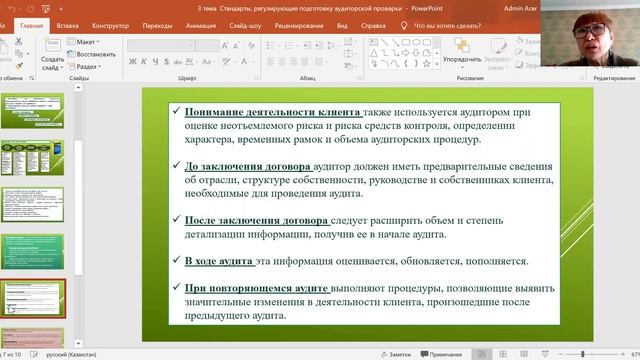Open the quick access toolbar customize dropdown

pyautogui.click(x=61, y=9)
